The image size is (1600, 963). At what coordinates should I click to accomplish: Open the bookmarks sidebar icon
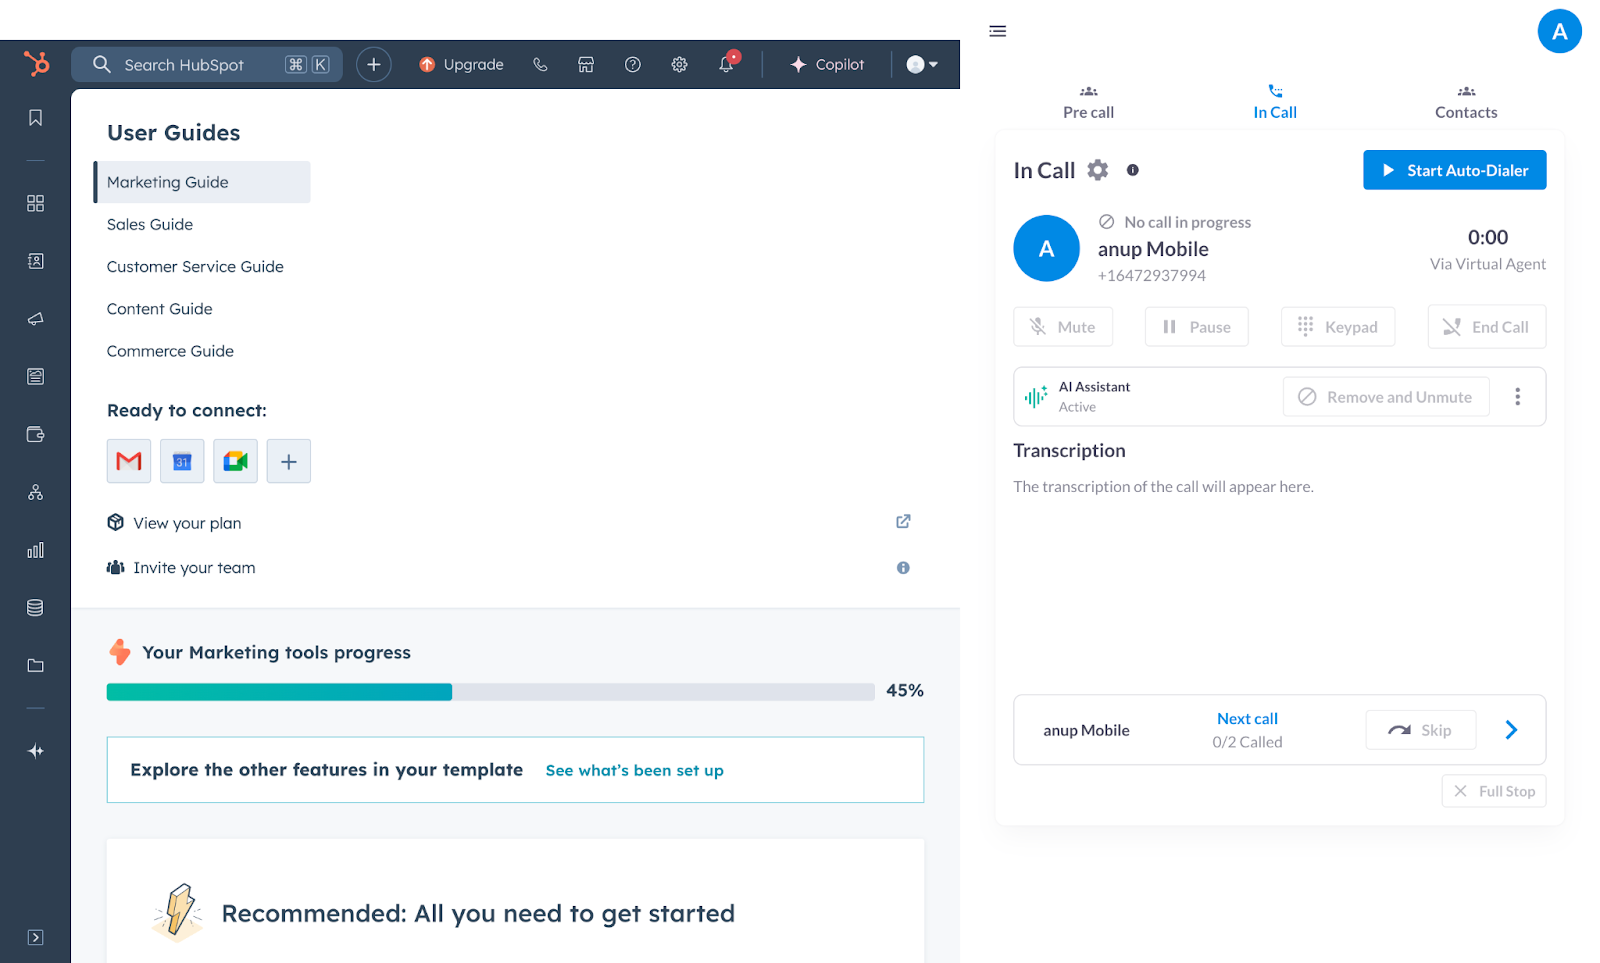tap(35, 118)
